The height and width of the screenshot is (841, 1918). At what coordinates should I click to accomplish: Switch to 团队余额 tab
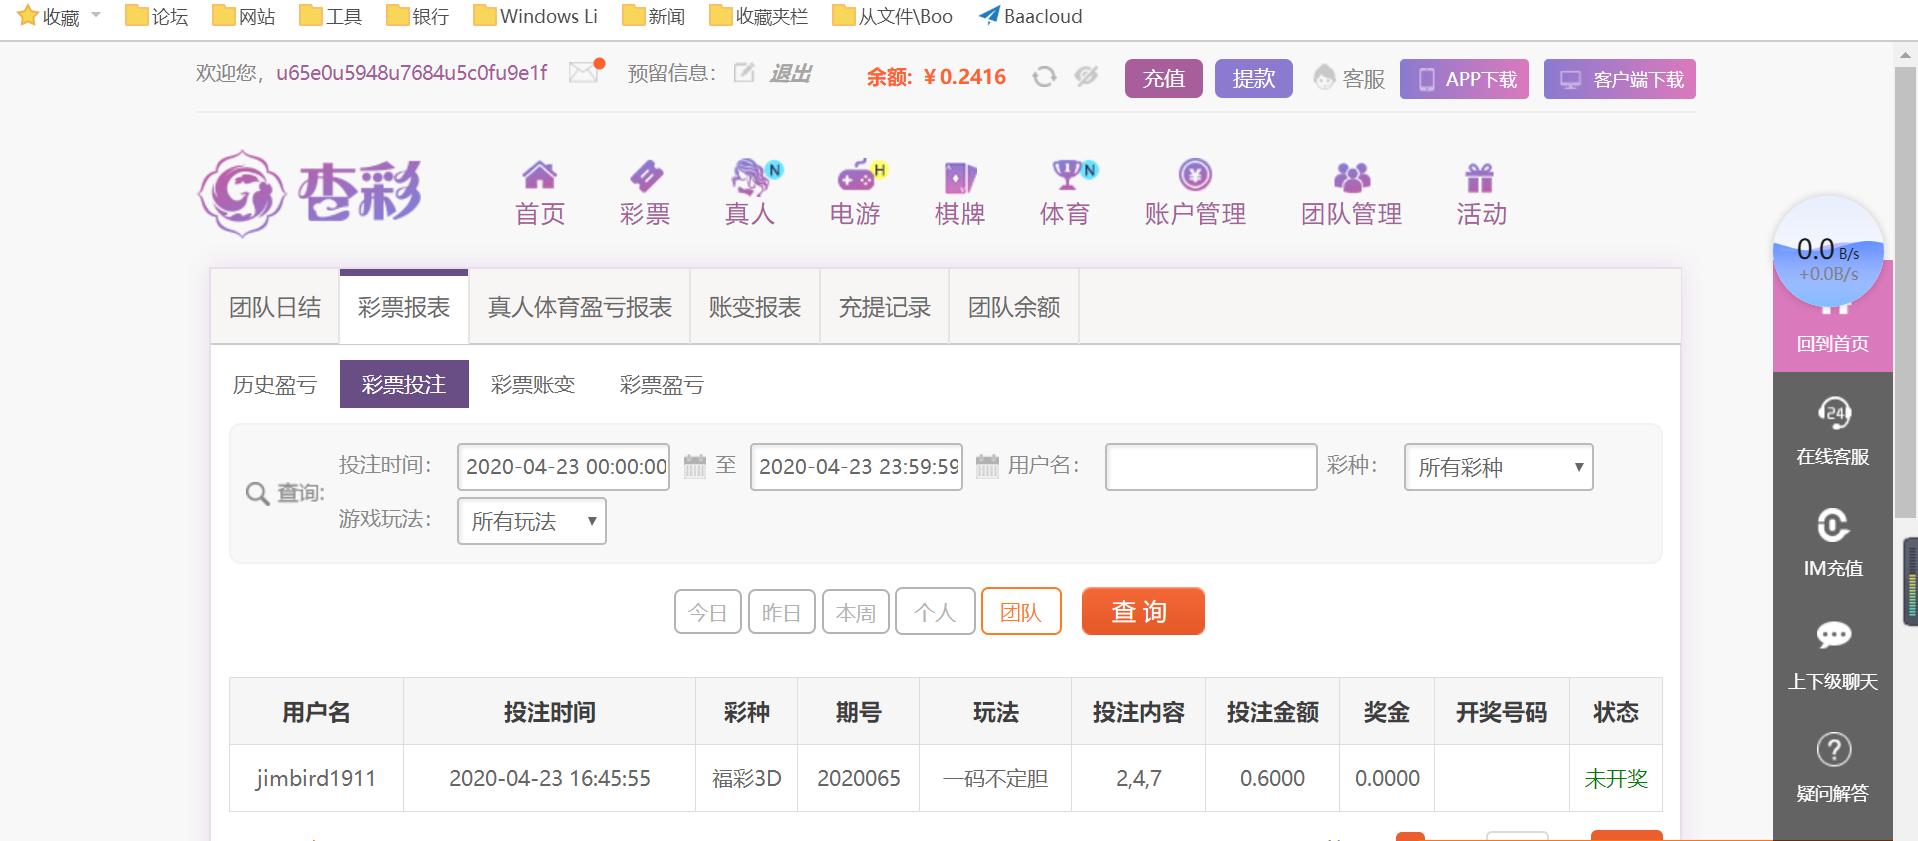[1014, 307]
